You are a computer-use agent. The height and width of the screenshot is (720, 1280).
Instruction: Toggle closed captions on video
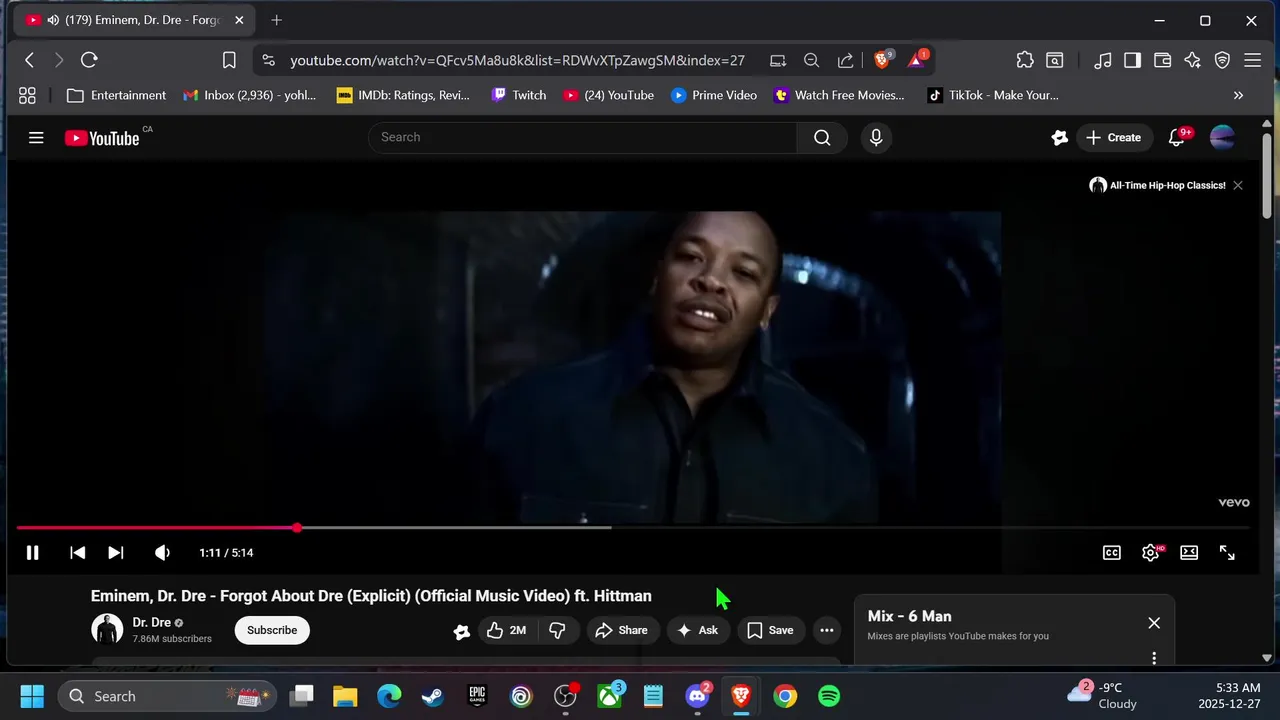pos(1112,552)
